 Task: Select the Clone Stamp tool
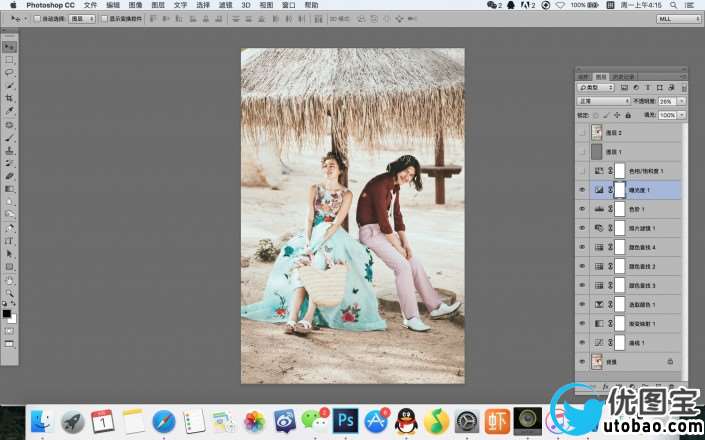(x=9, y=151)
